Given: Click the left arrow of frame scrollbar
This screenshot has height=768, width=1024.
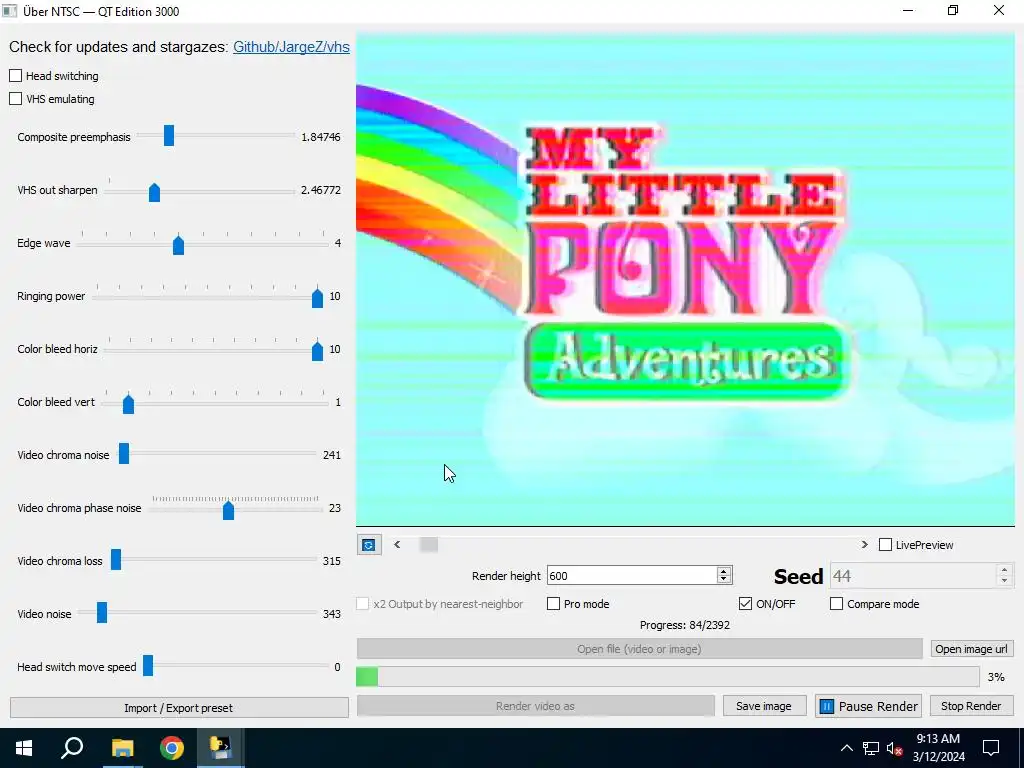Looking at the screenshot, I should point(397,545).
